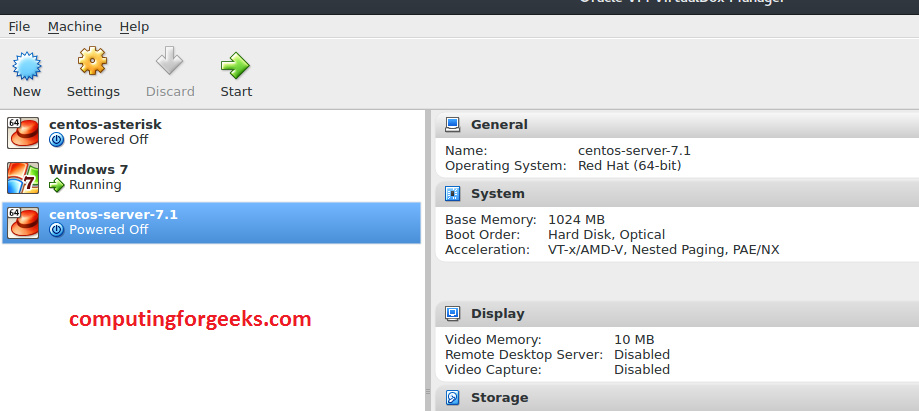Click the centos-asterisk power-off status icon
The width and height of the screenshot is (919, 411).
coord(56,140)
